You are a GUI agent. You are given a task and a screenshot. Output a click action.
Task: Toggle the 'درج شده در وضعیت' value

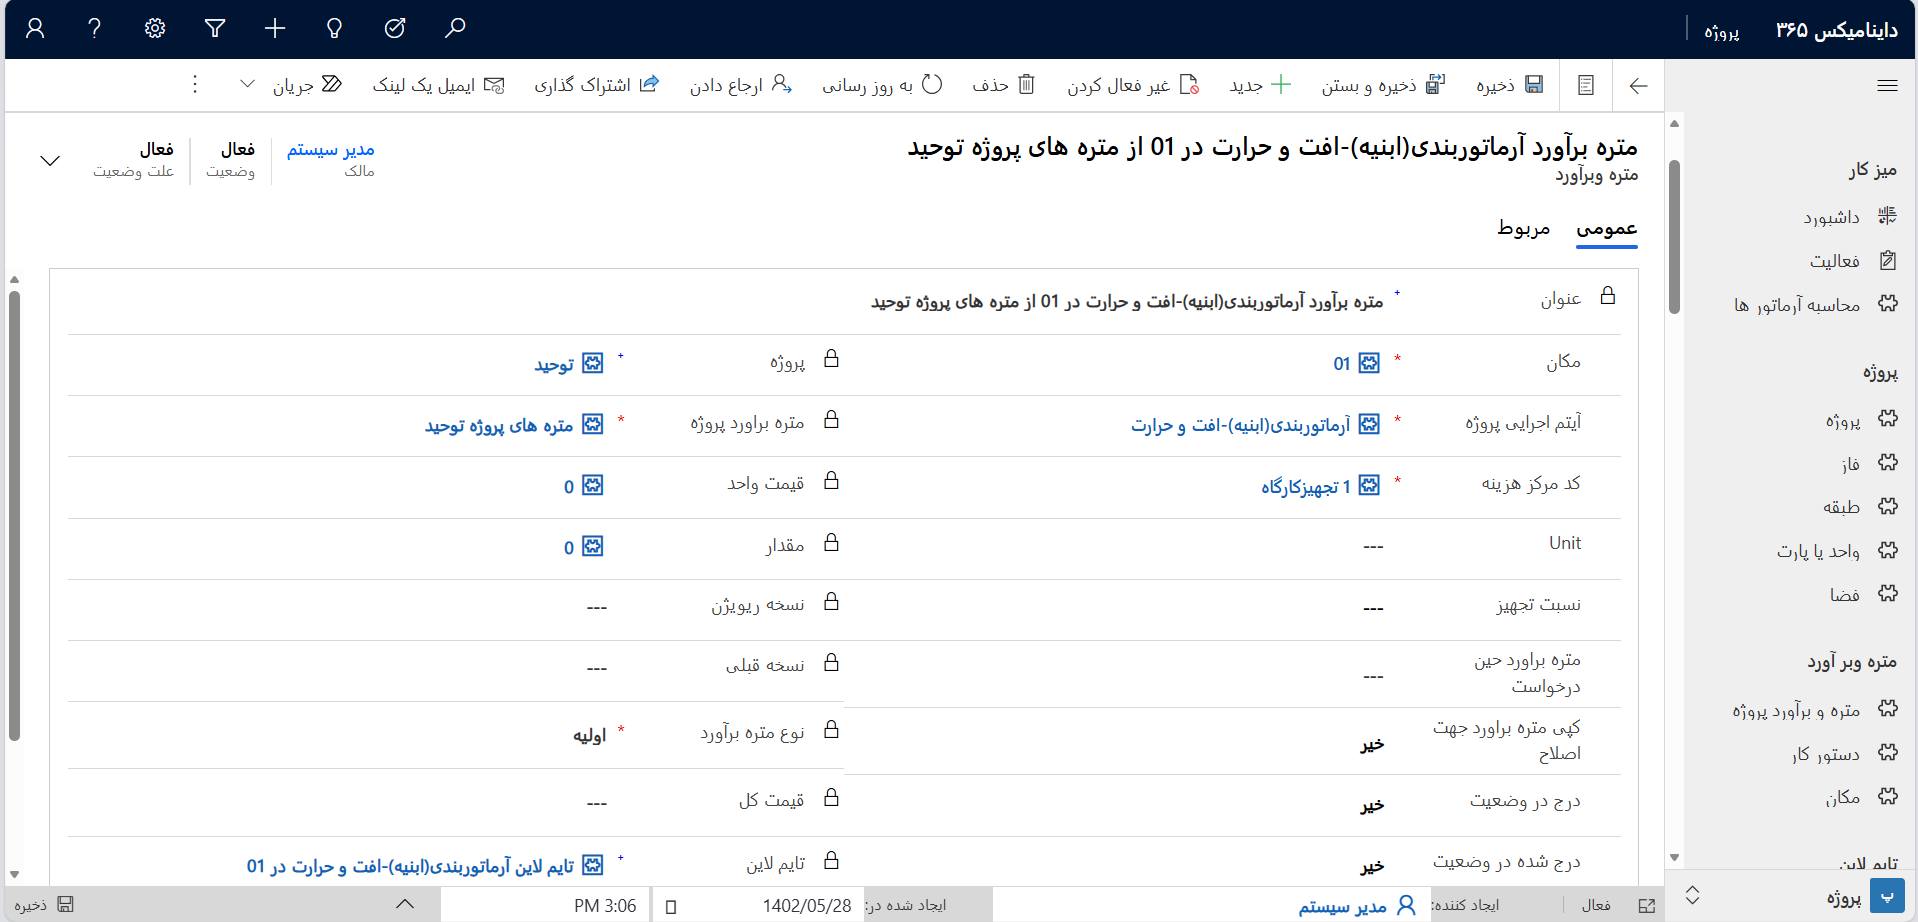(1372, 867)
